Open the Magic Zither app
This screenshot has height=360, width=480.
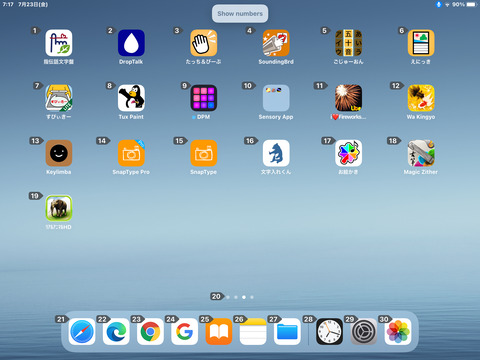pyautogui.click(x=421, y=153)
